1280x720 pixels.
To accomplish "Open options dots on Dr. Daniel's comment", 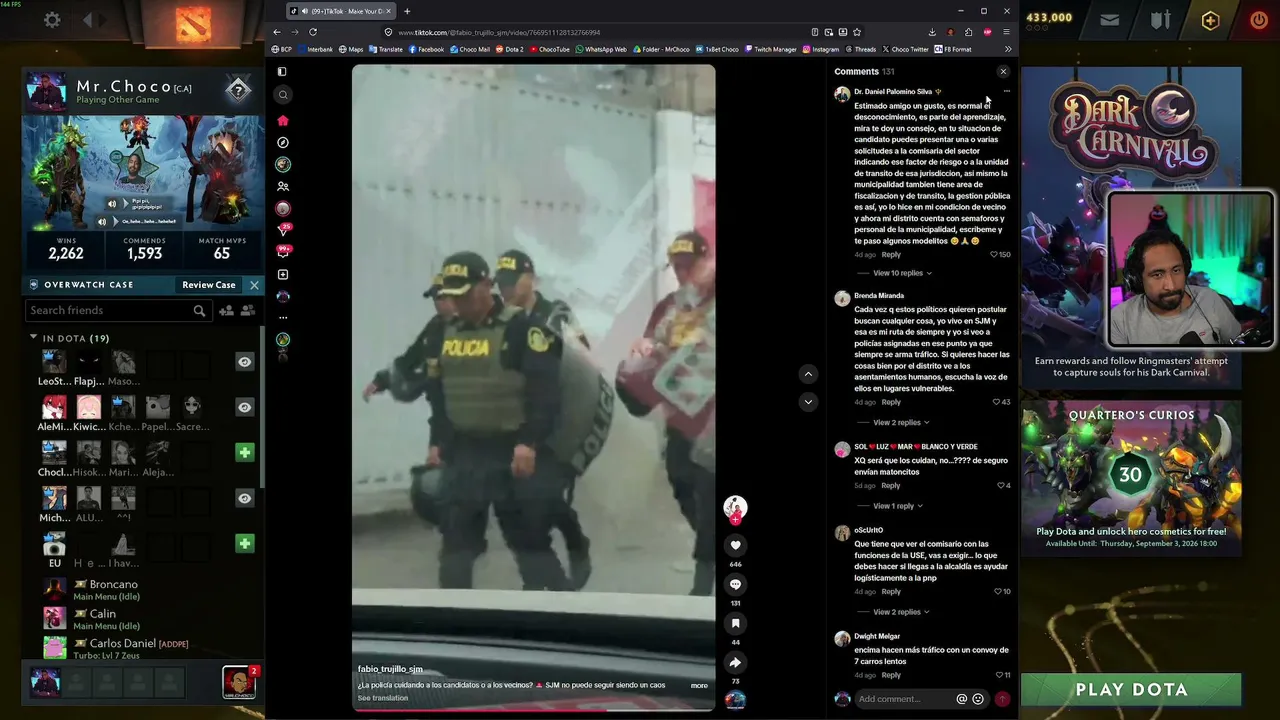I will point(1006,92).
